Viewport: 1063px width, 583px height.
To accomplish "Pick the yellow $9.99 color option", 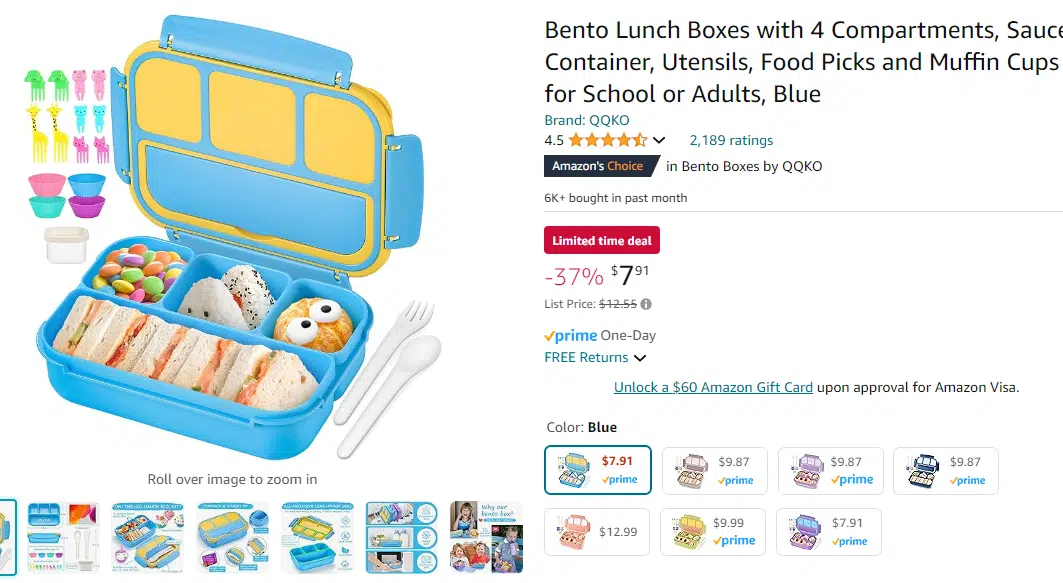I will coord(713,532).
